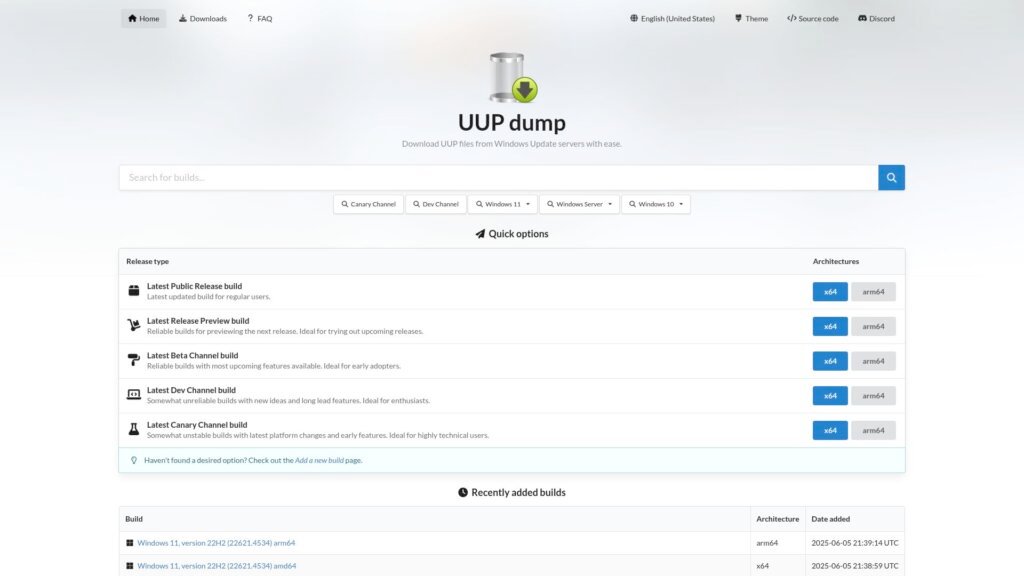Select arm64 for Latest Canary Channel build
Viewport: 1024px width, 576px height.
pyautogui.click(x=873, y=430)
